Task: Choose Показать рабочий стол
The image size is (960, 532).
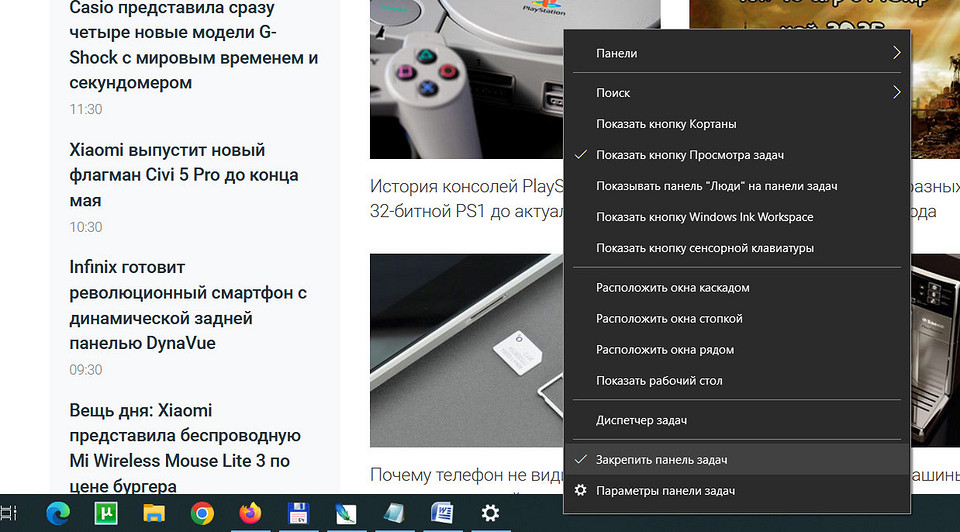Action: click(x=737, y=381)
